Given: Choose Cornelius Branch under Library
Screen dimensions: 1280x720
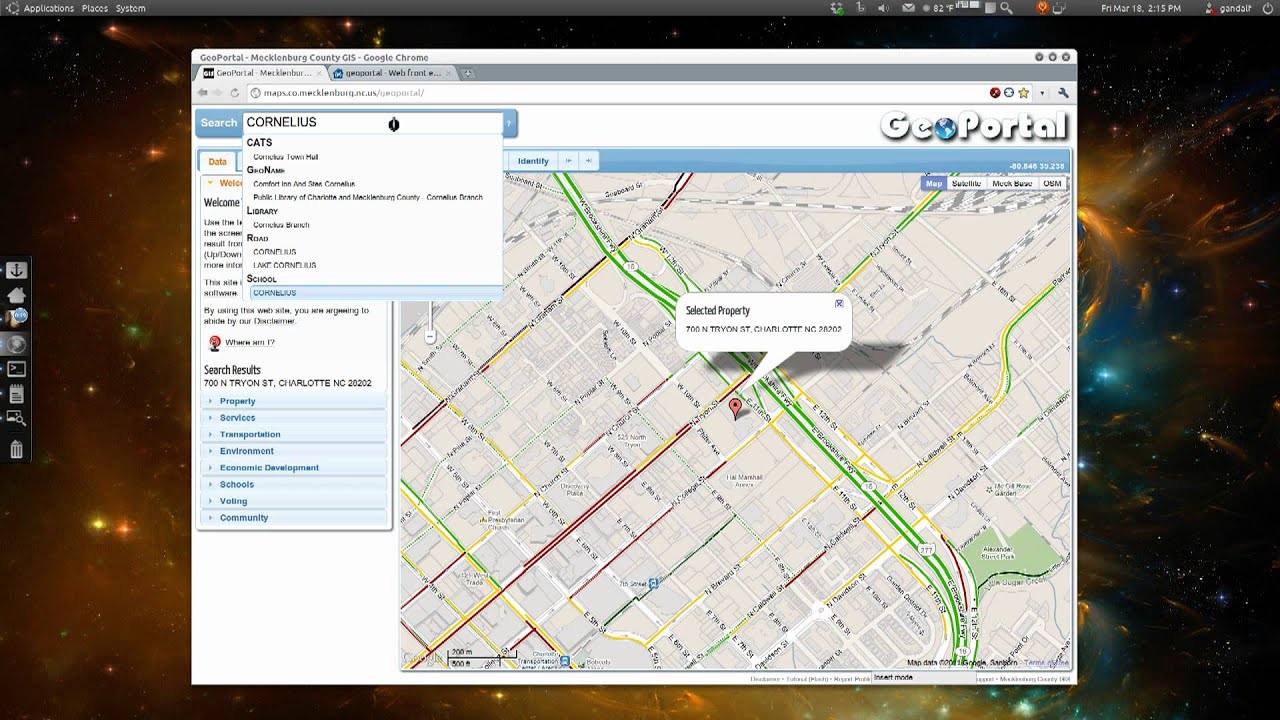Looking at the screenshot, I should pyautogui.click(x=281, y=225).
